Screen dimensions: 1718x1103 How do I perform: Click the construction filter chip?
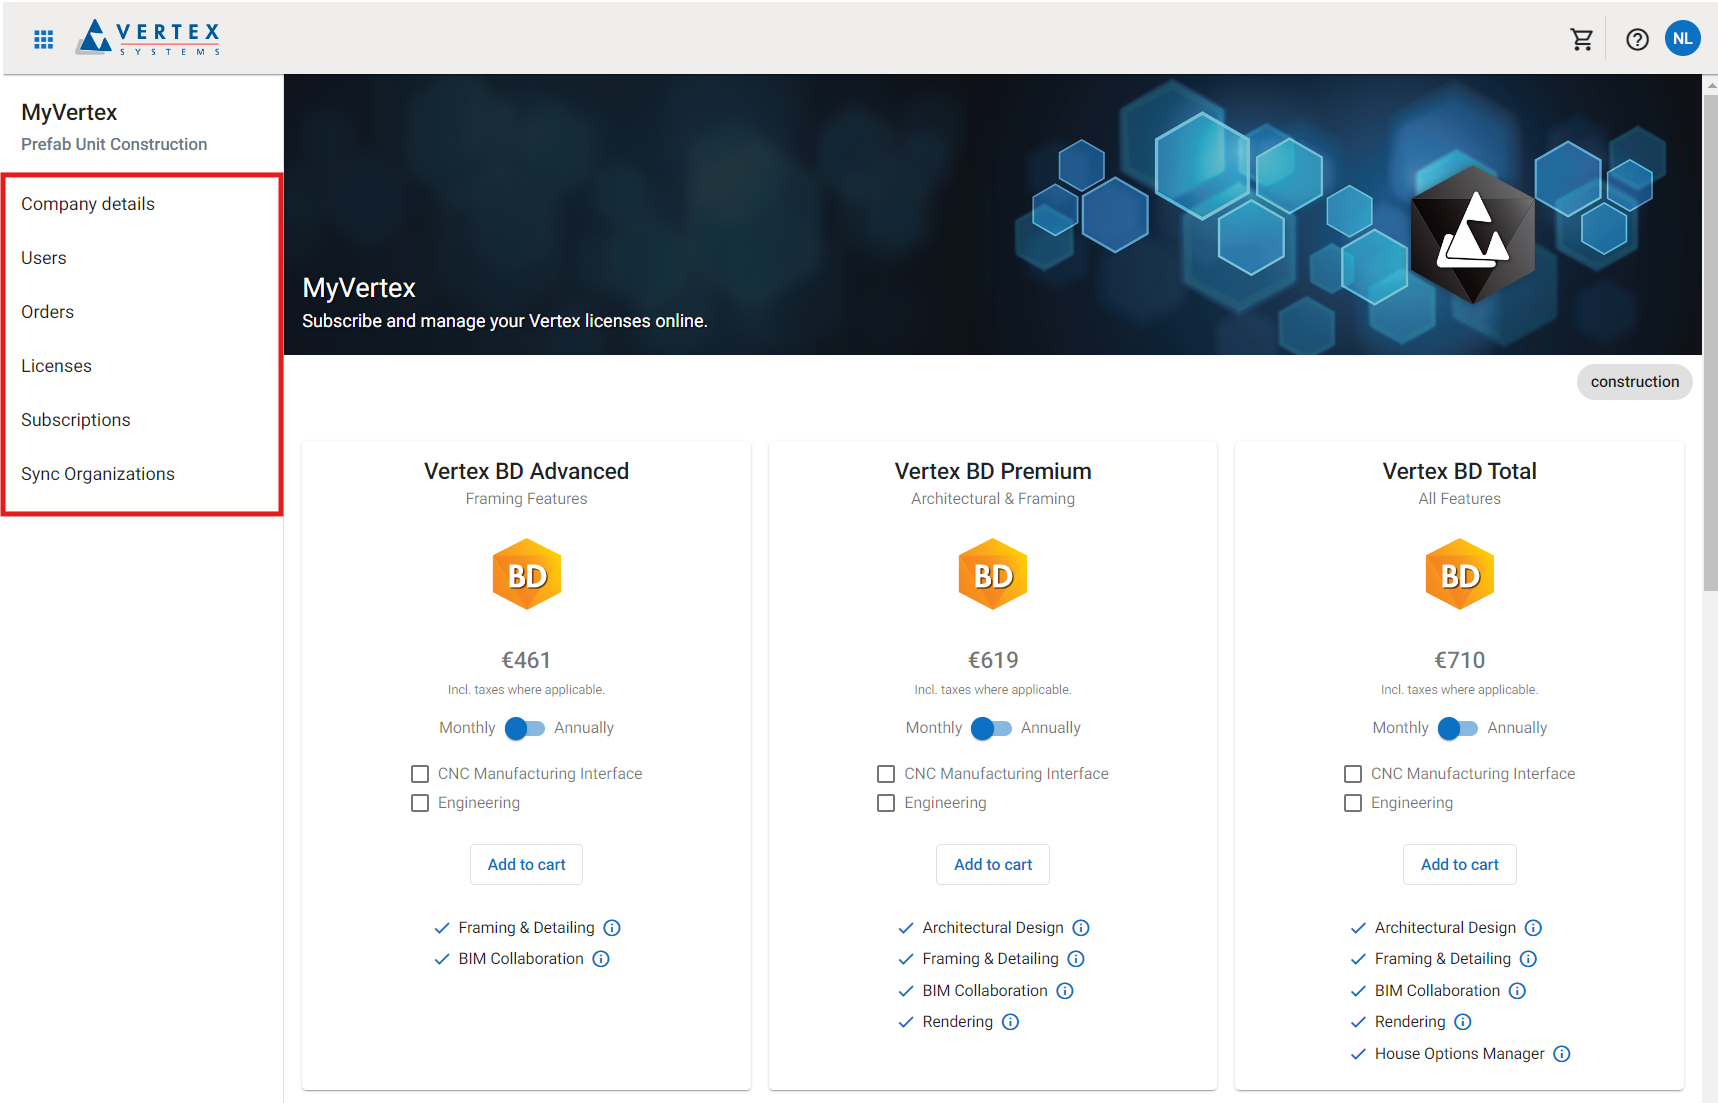coord(1634,382)
